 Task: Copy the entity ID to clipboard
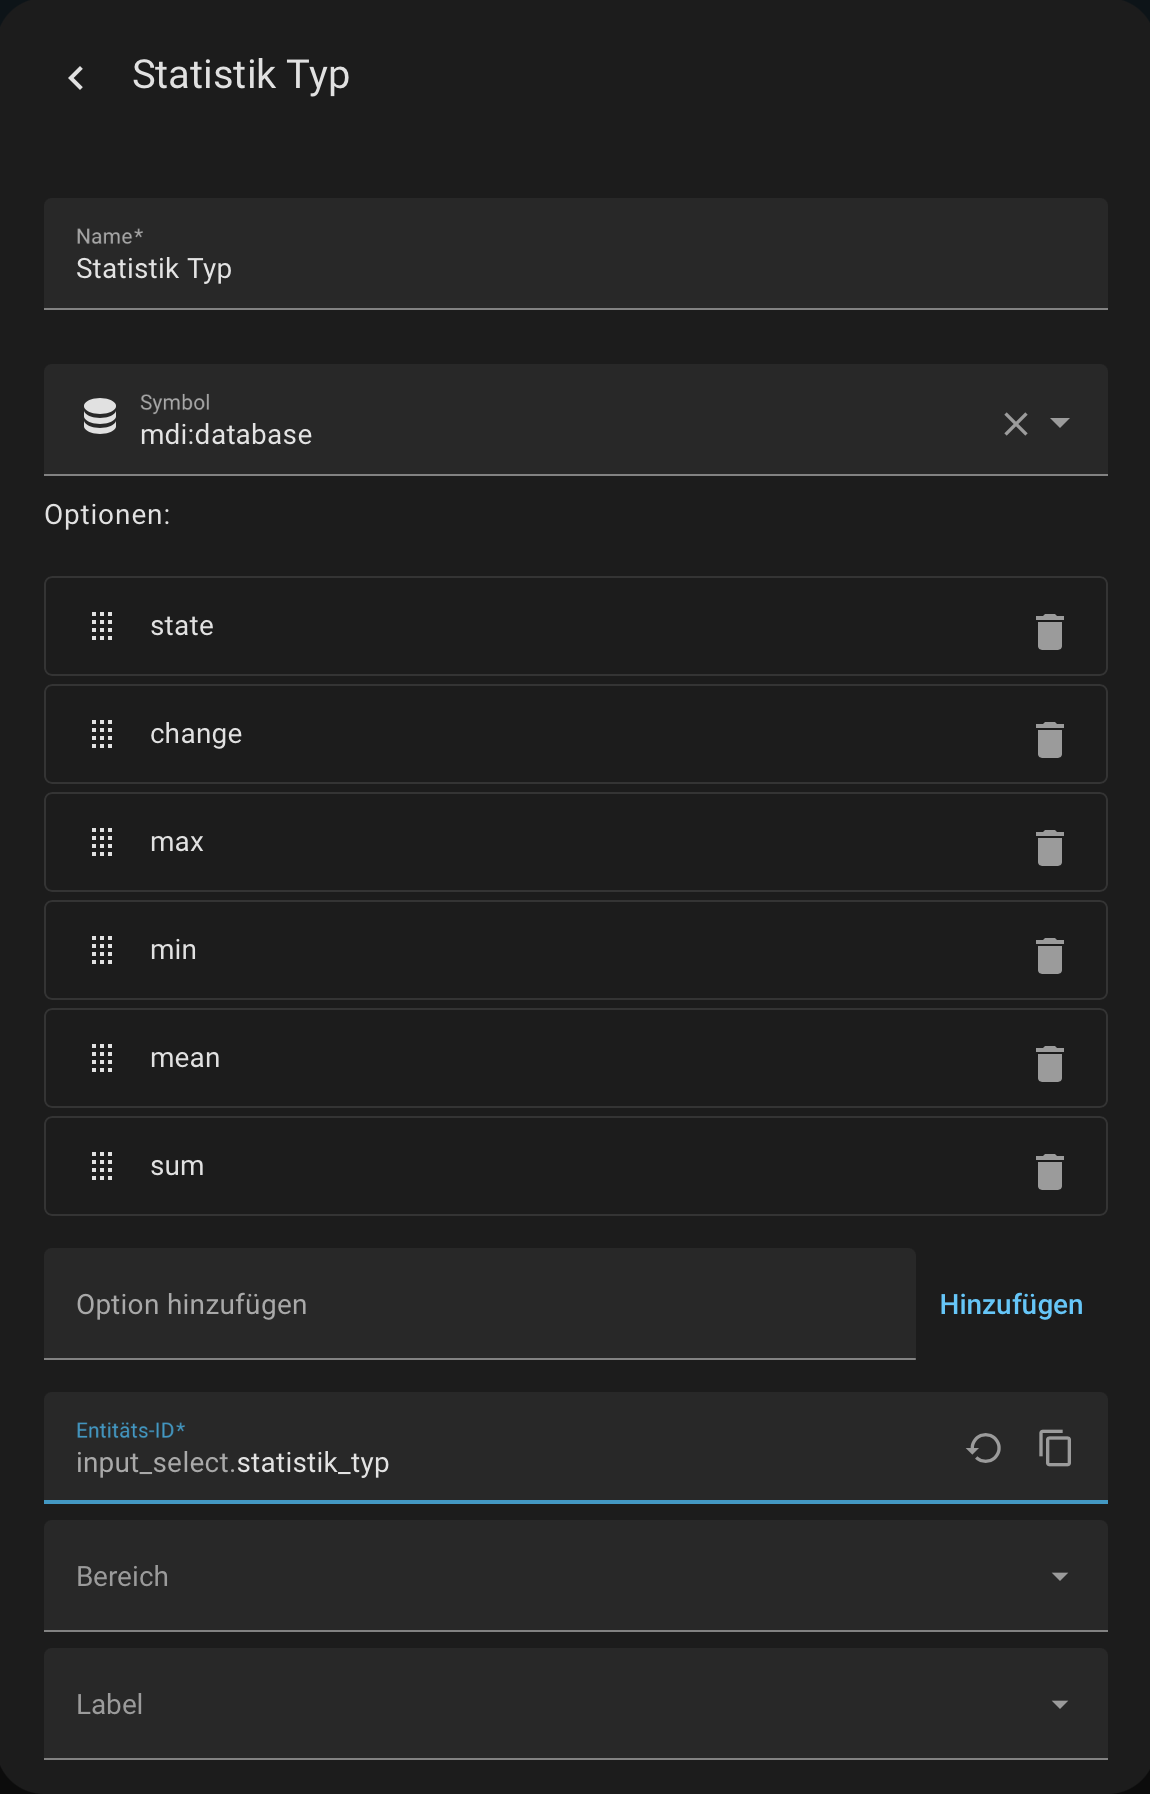tap(1055, 1448)
